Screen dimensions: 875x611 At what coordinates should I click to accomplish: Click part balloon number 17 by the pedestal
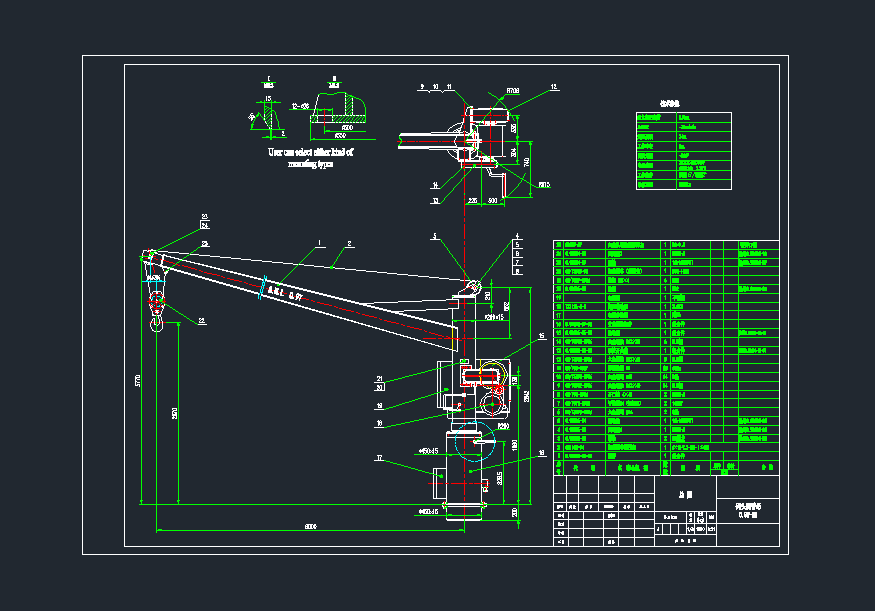[381, 459]
